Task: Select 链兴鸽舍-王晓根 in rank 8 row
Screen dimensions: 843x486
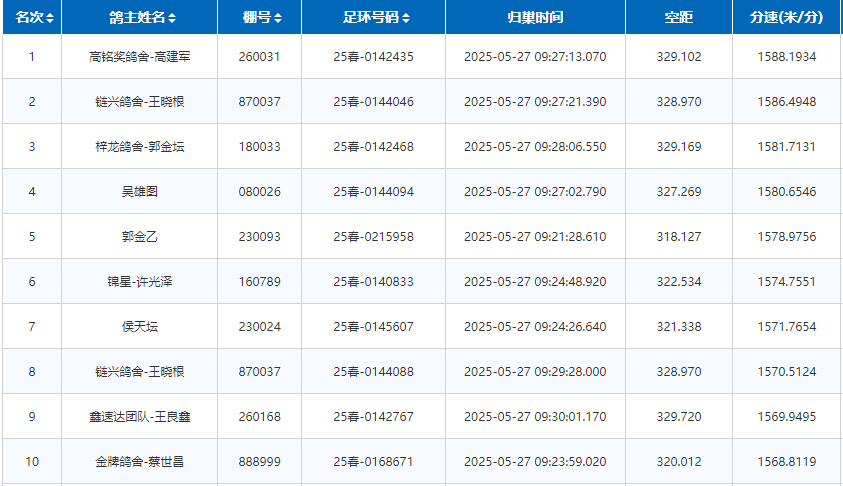Action: [140, 371]
